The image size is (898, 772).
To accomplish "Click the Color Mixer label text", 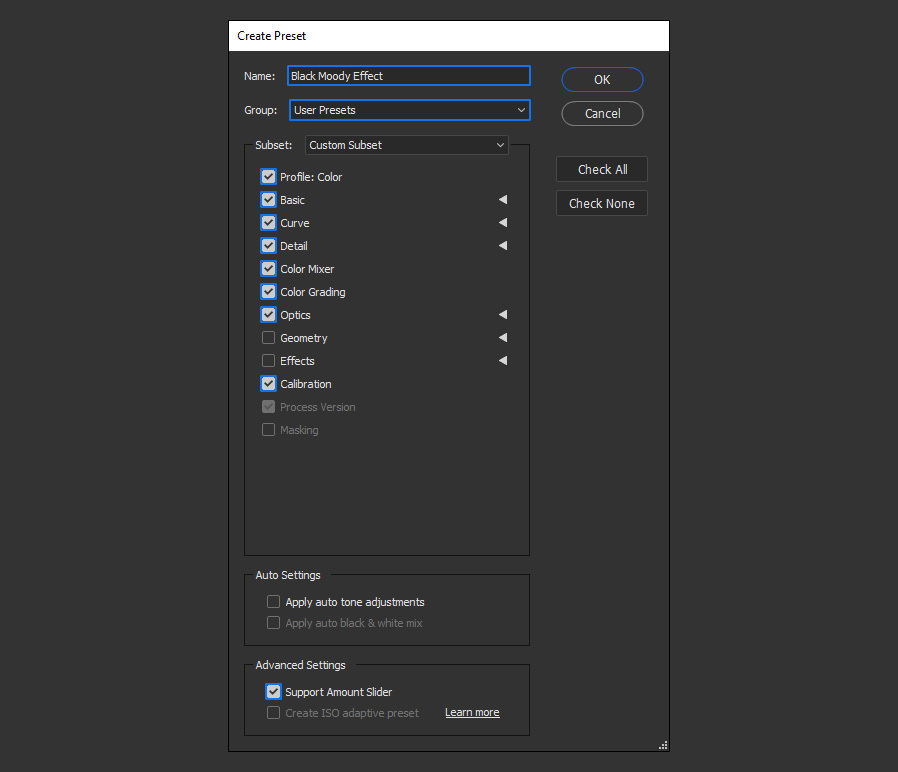I will 307,269.
